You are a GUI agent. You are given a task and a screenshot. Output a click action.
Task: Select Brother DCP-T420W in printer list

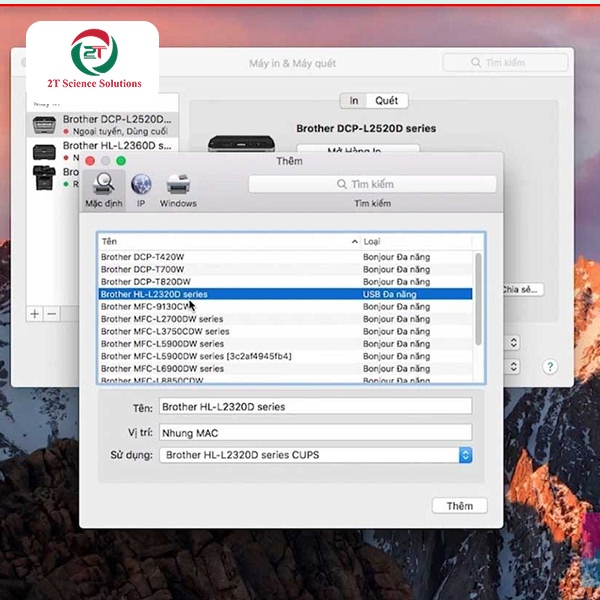point(143,257)
